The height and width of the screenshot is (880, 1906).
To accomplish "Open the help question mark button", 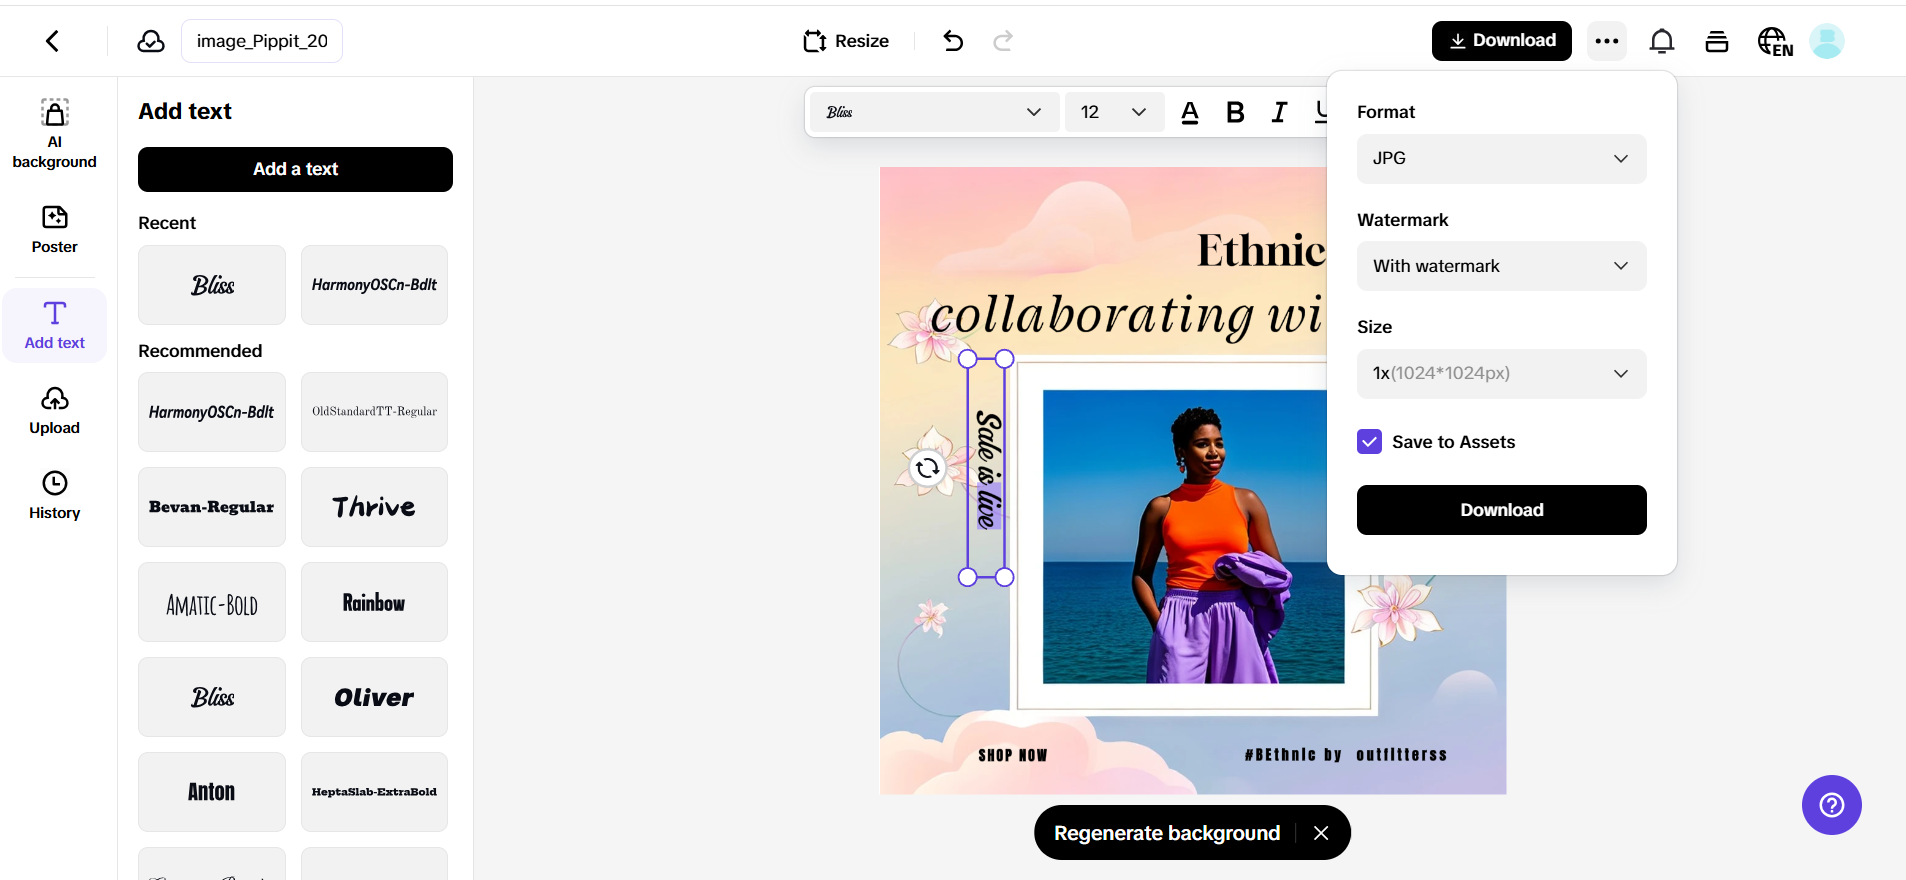I will (1832, 805).
